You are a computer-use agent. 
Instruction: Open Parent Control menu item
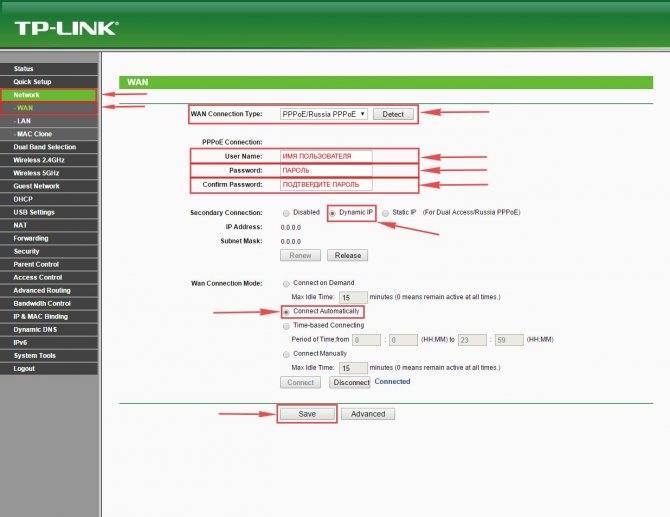pos(49,264)
